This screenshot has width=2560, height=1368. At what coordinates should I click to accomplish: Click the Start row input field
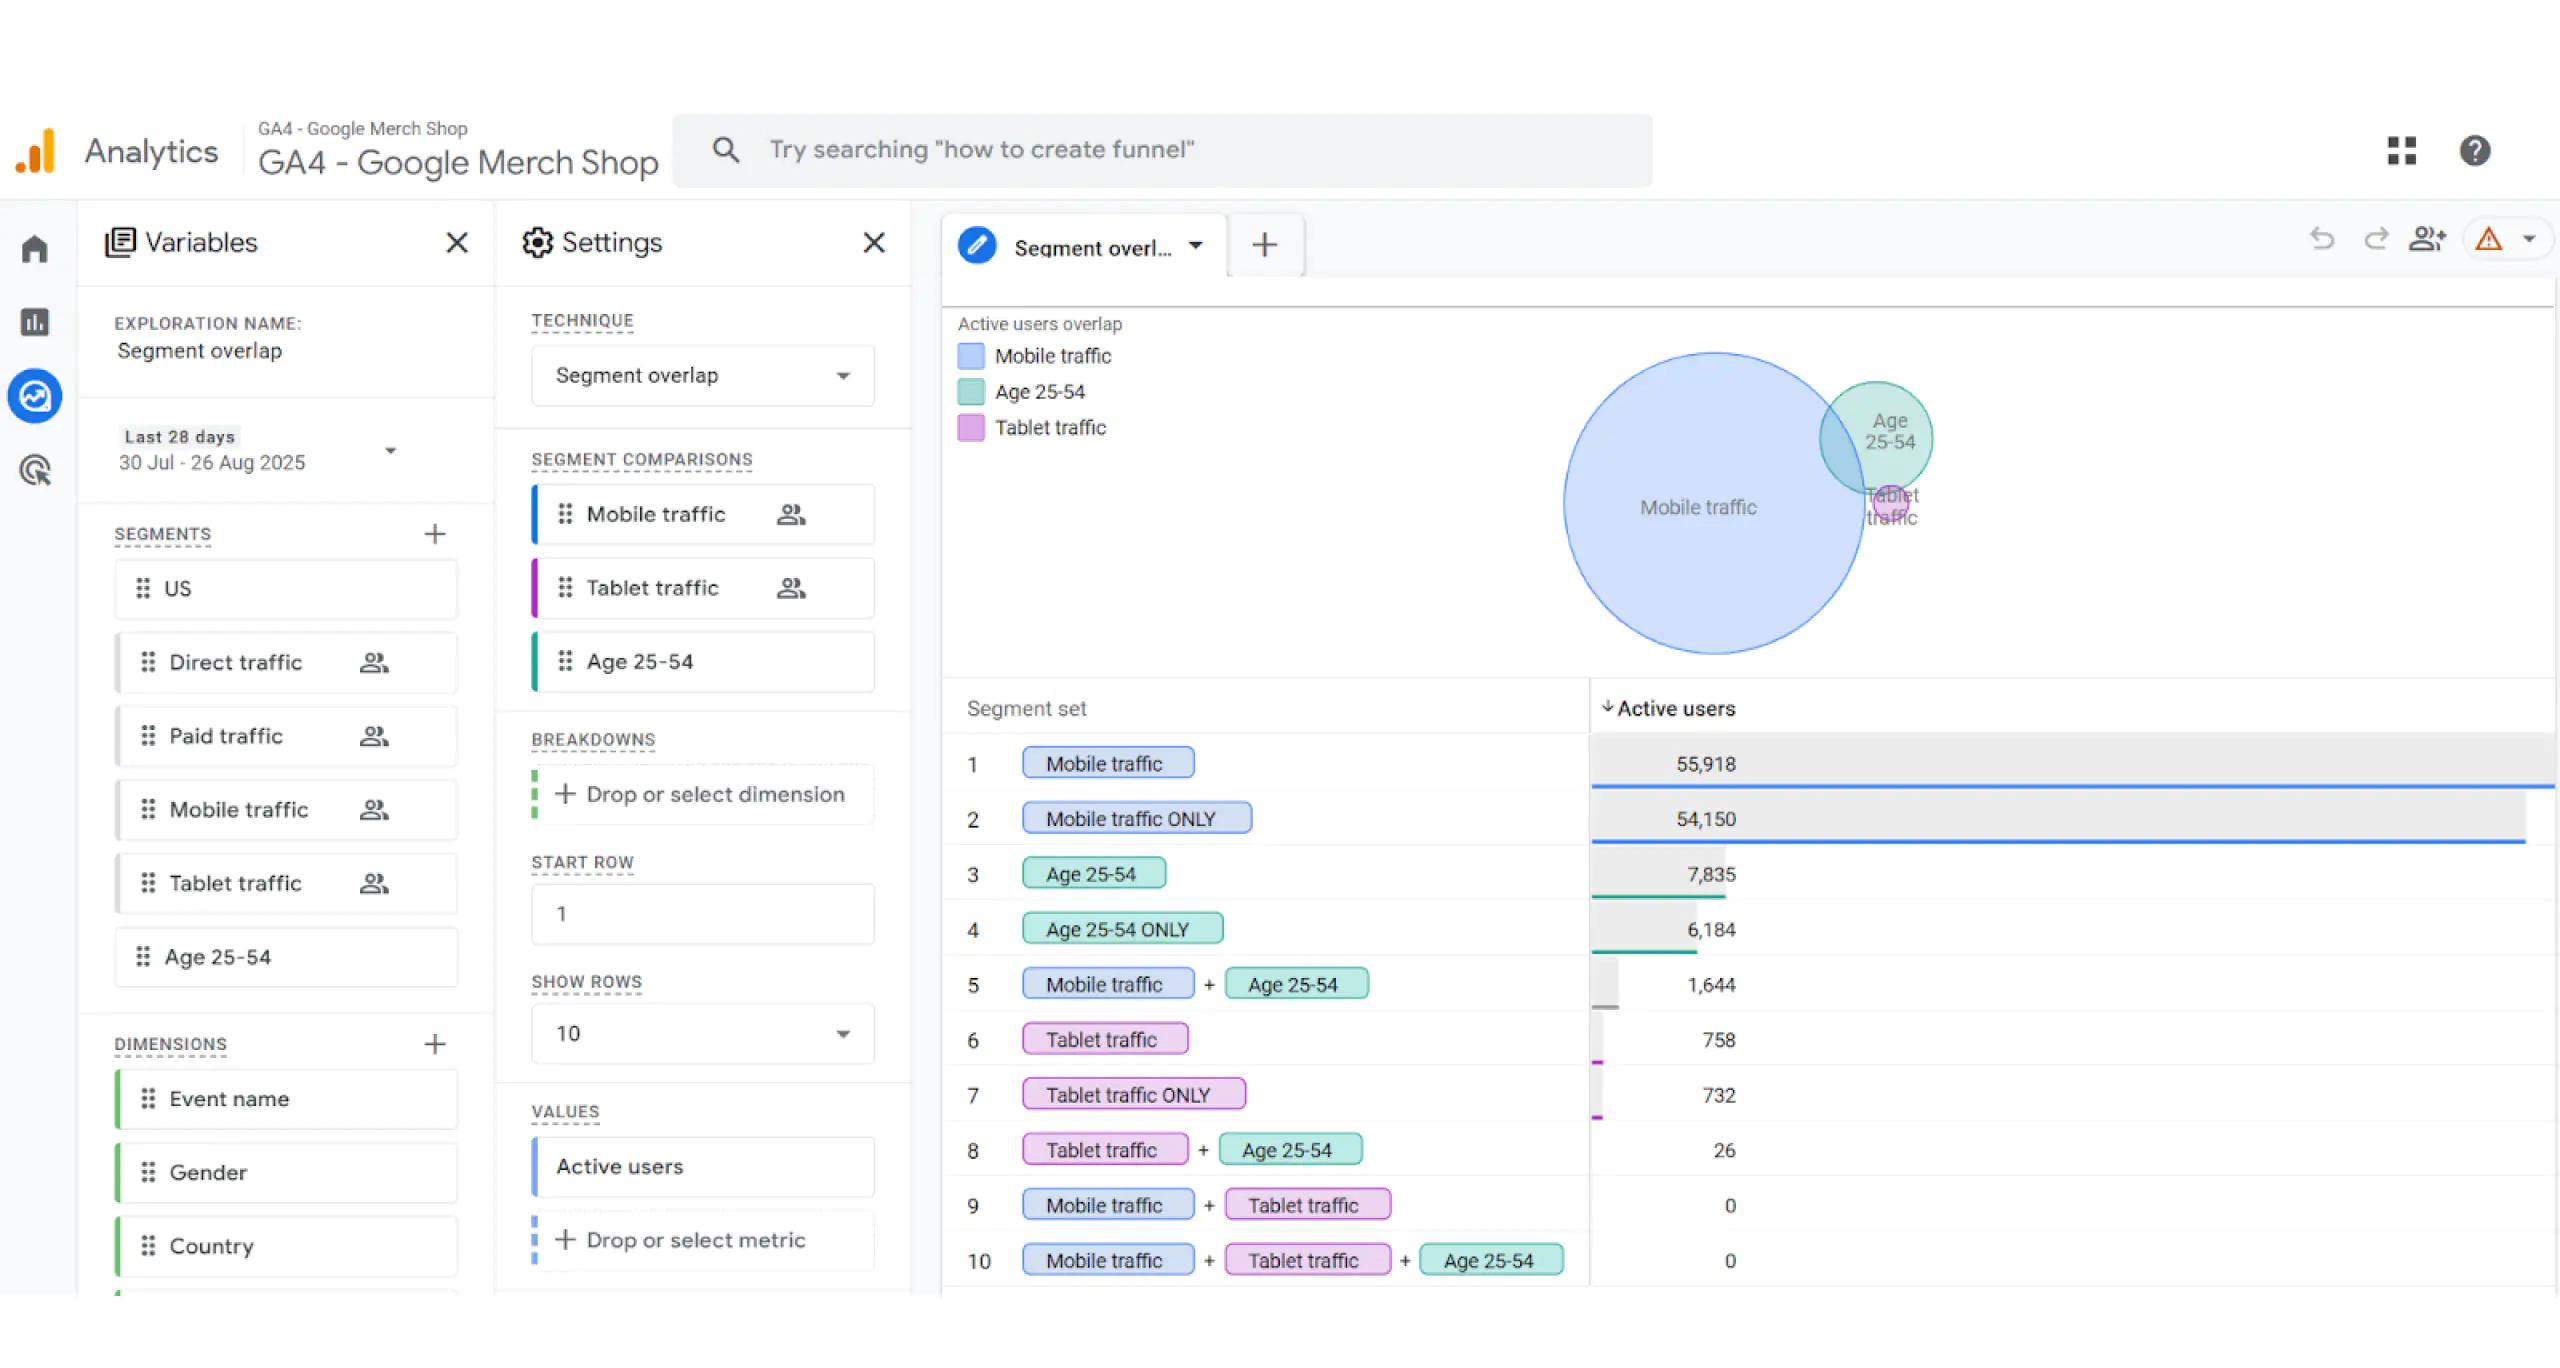[703, 914]
